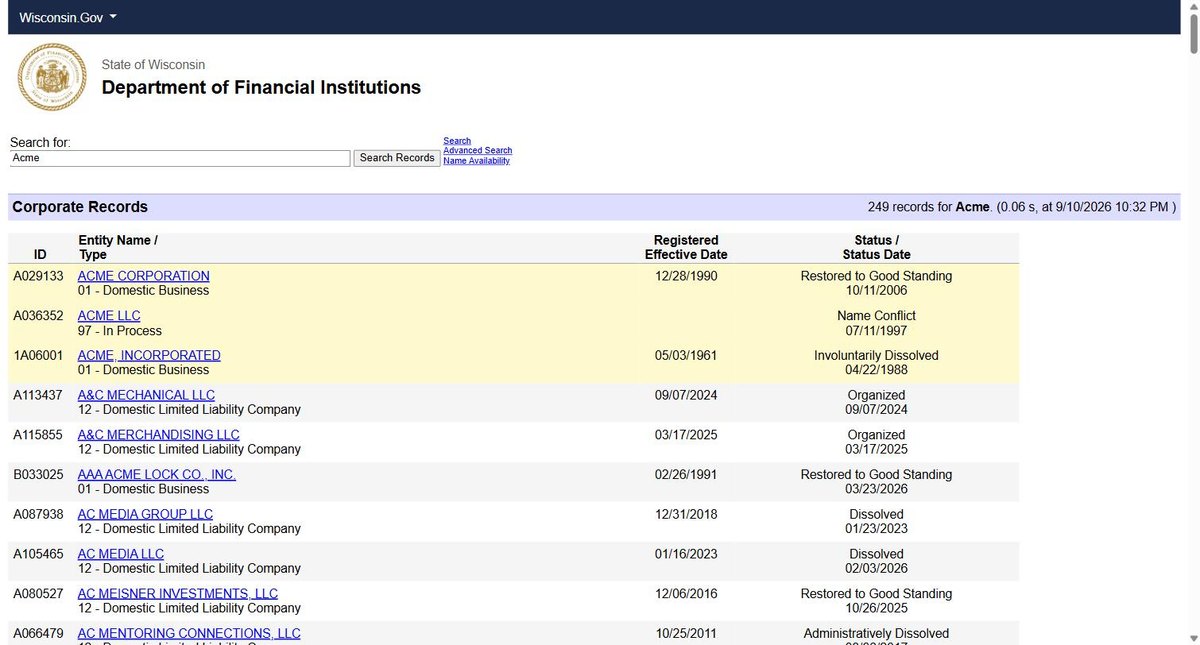1200x645 pixels.
Task: Click ID A105465
Action: tap(38, 554)
